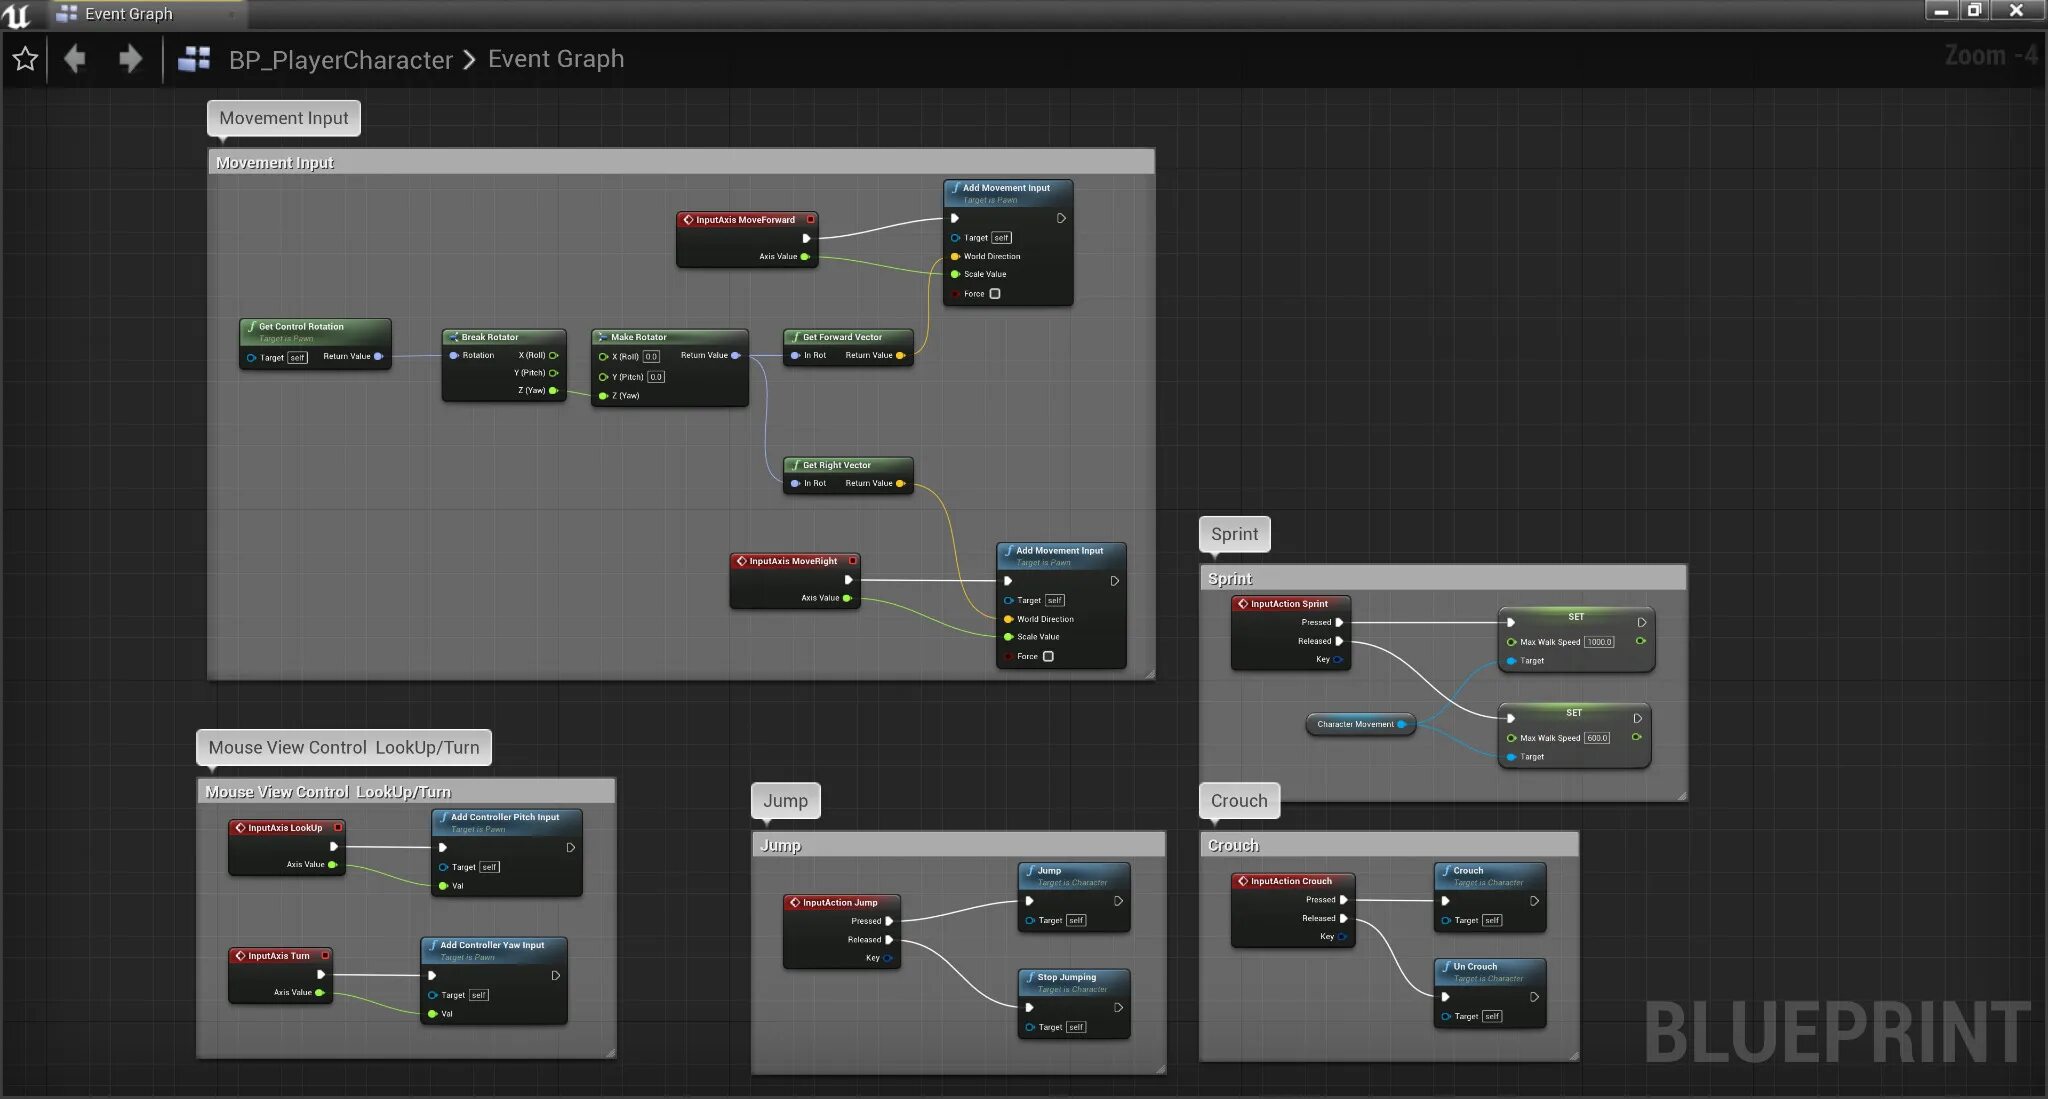This screenshot has width=2048, height=1099.
Task: Click Released exec pin on InputAction Jump
Action: tap(889, 940)
